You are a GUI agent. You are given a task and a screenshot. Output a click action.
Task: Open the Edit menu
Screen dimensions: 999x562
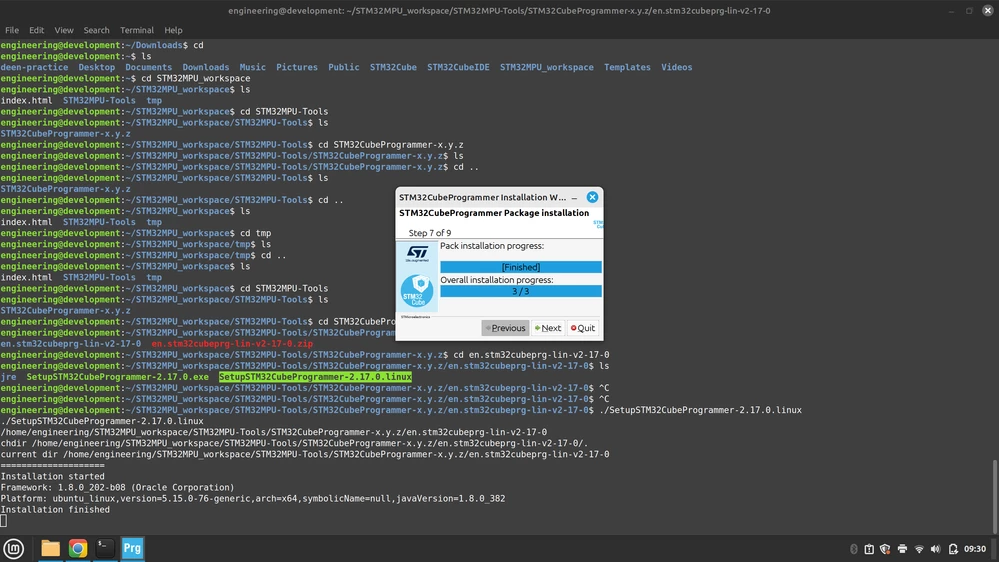click(36, 30)
